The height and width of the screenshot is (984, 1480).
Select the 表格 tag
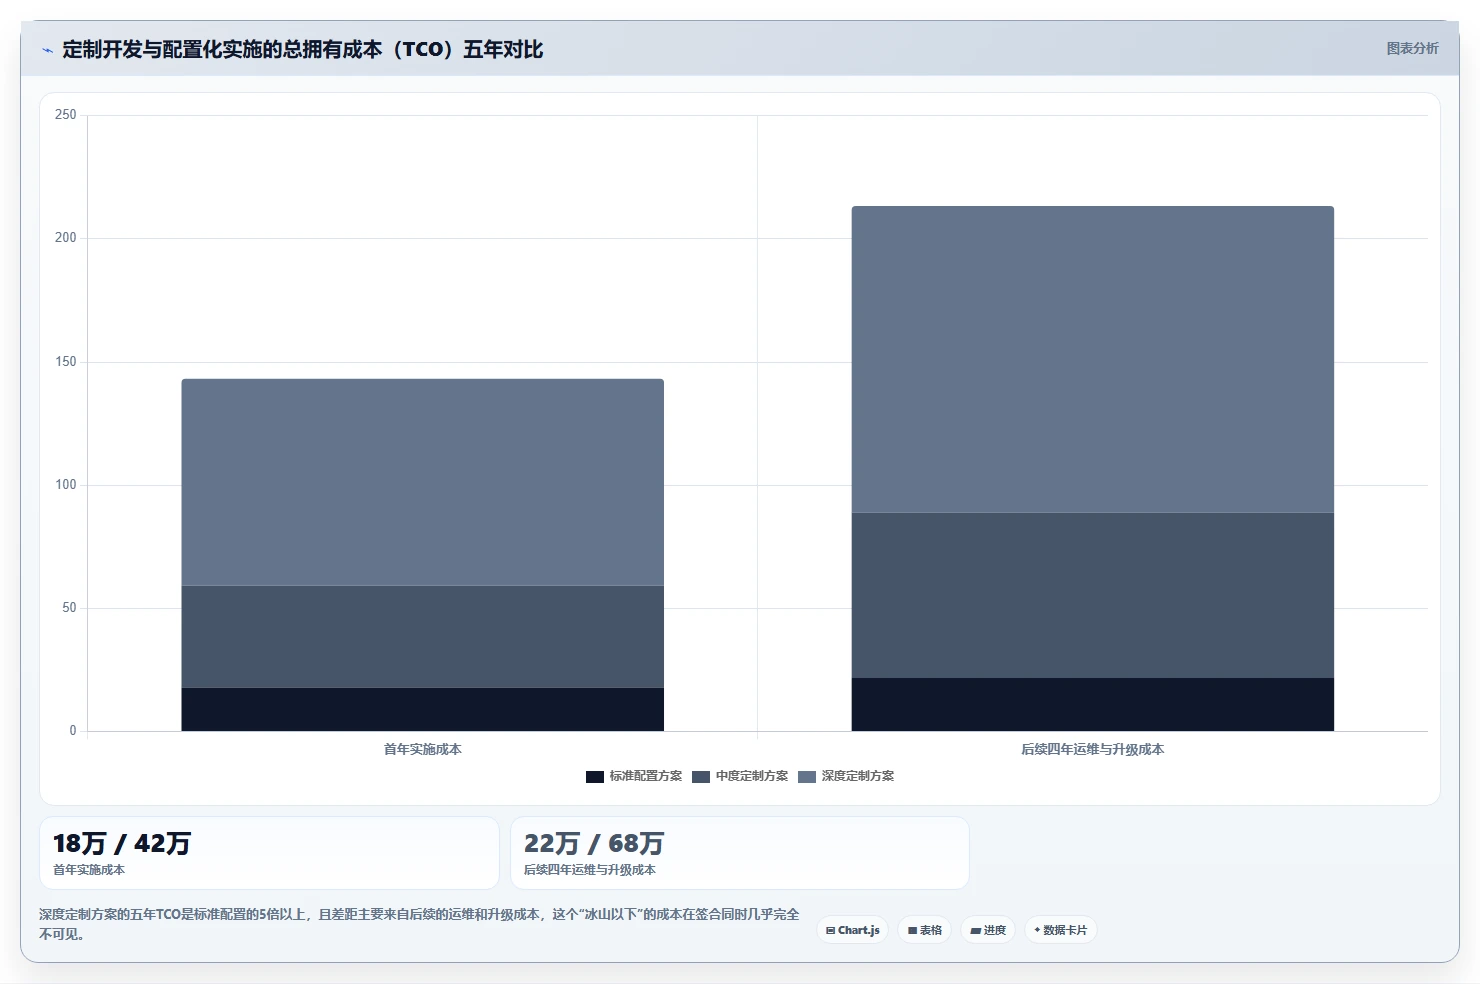925,930
